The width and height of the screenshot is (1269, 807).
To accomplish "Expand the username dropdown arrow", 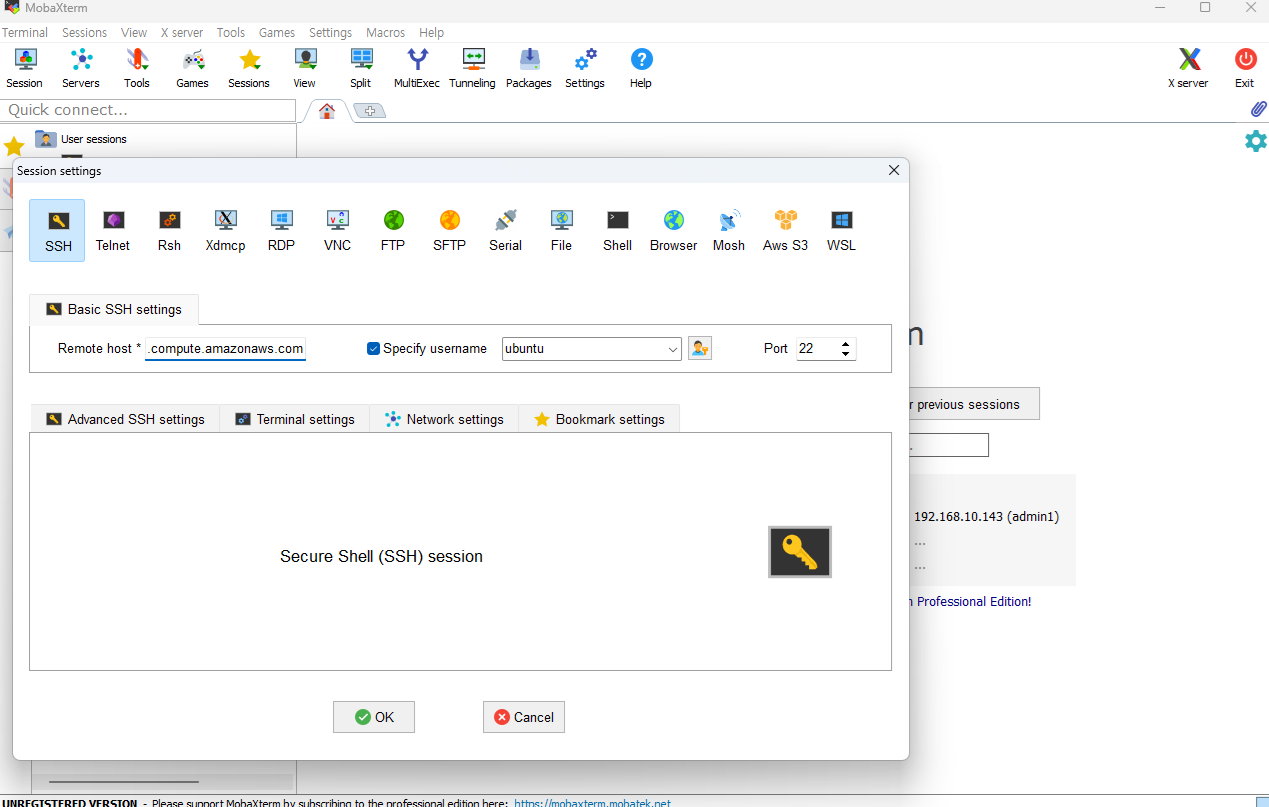I will click(673, 349).
